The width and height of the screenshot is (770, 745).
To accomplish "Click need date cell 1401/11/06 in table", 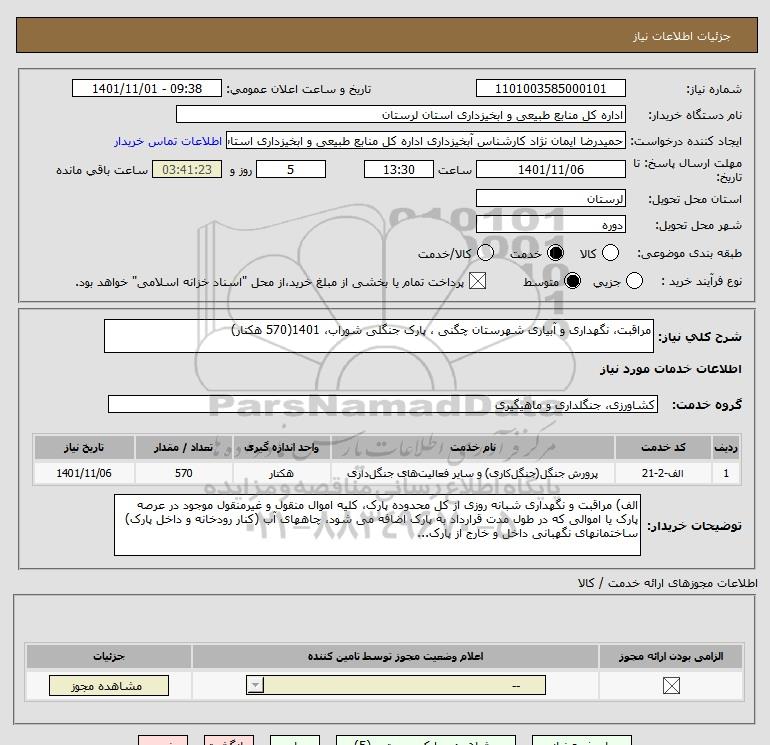I will click(x=84, y=473).
